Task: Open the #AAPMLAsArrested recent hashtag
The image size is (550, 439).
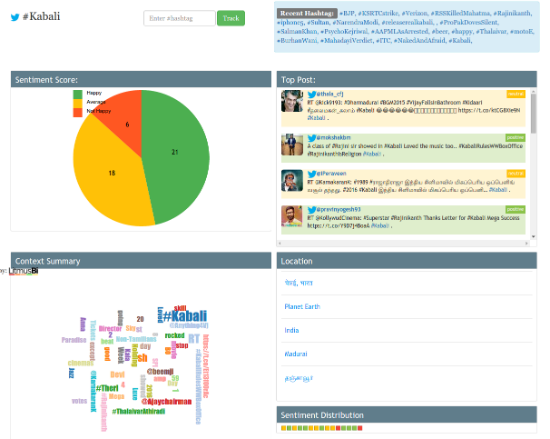Action: tap(400, 32)
